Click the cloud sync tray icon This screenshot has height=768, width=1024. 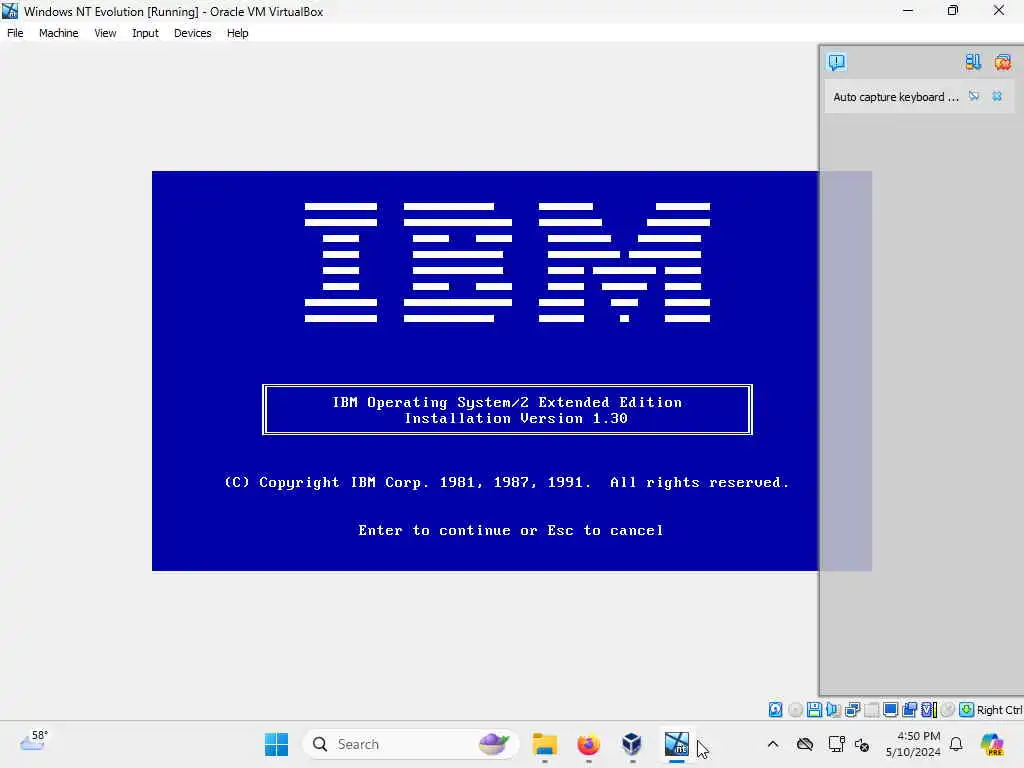click(x=805, y=744)
